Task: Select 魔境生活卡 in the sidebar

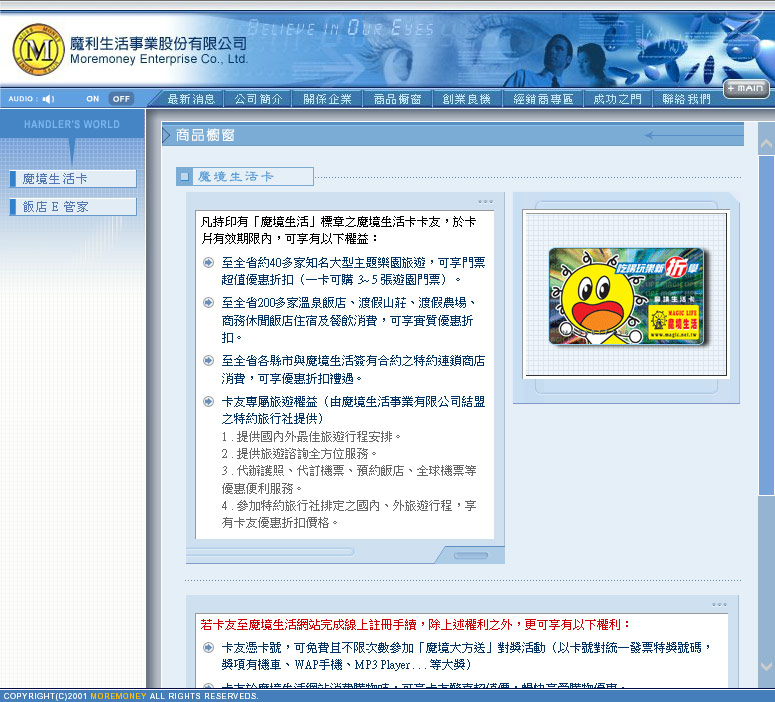Action: 73,178
